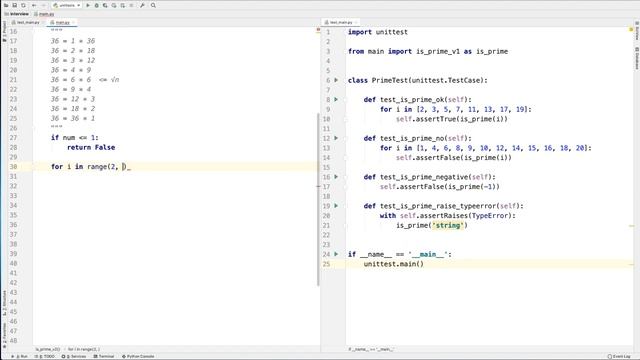The image size is (640, 360).
Task: Open the unittests run configuration dropdown
Action: click(67, 5)
